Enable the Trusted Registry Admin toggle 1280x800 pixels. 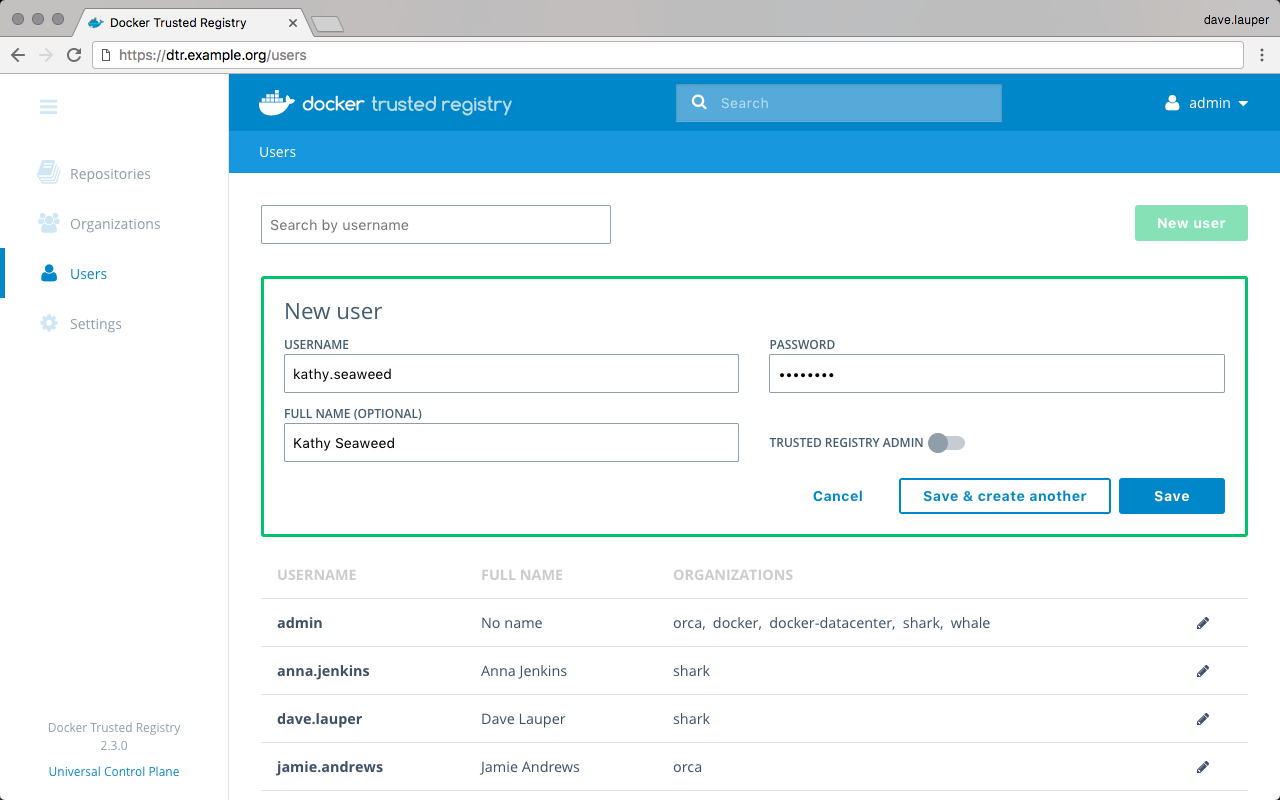pos(946,443)
